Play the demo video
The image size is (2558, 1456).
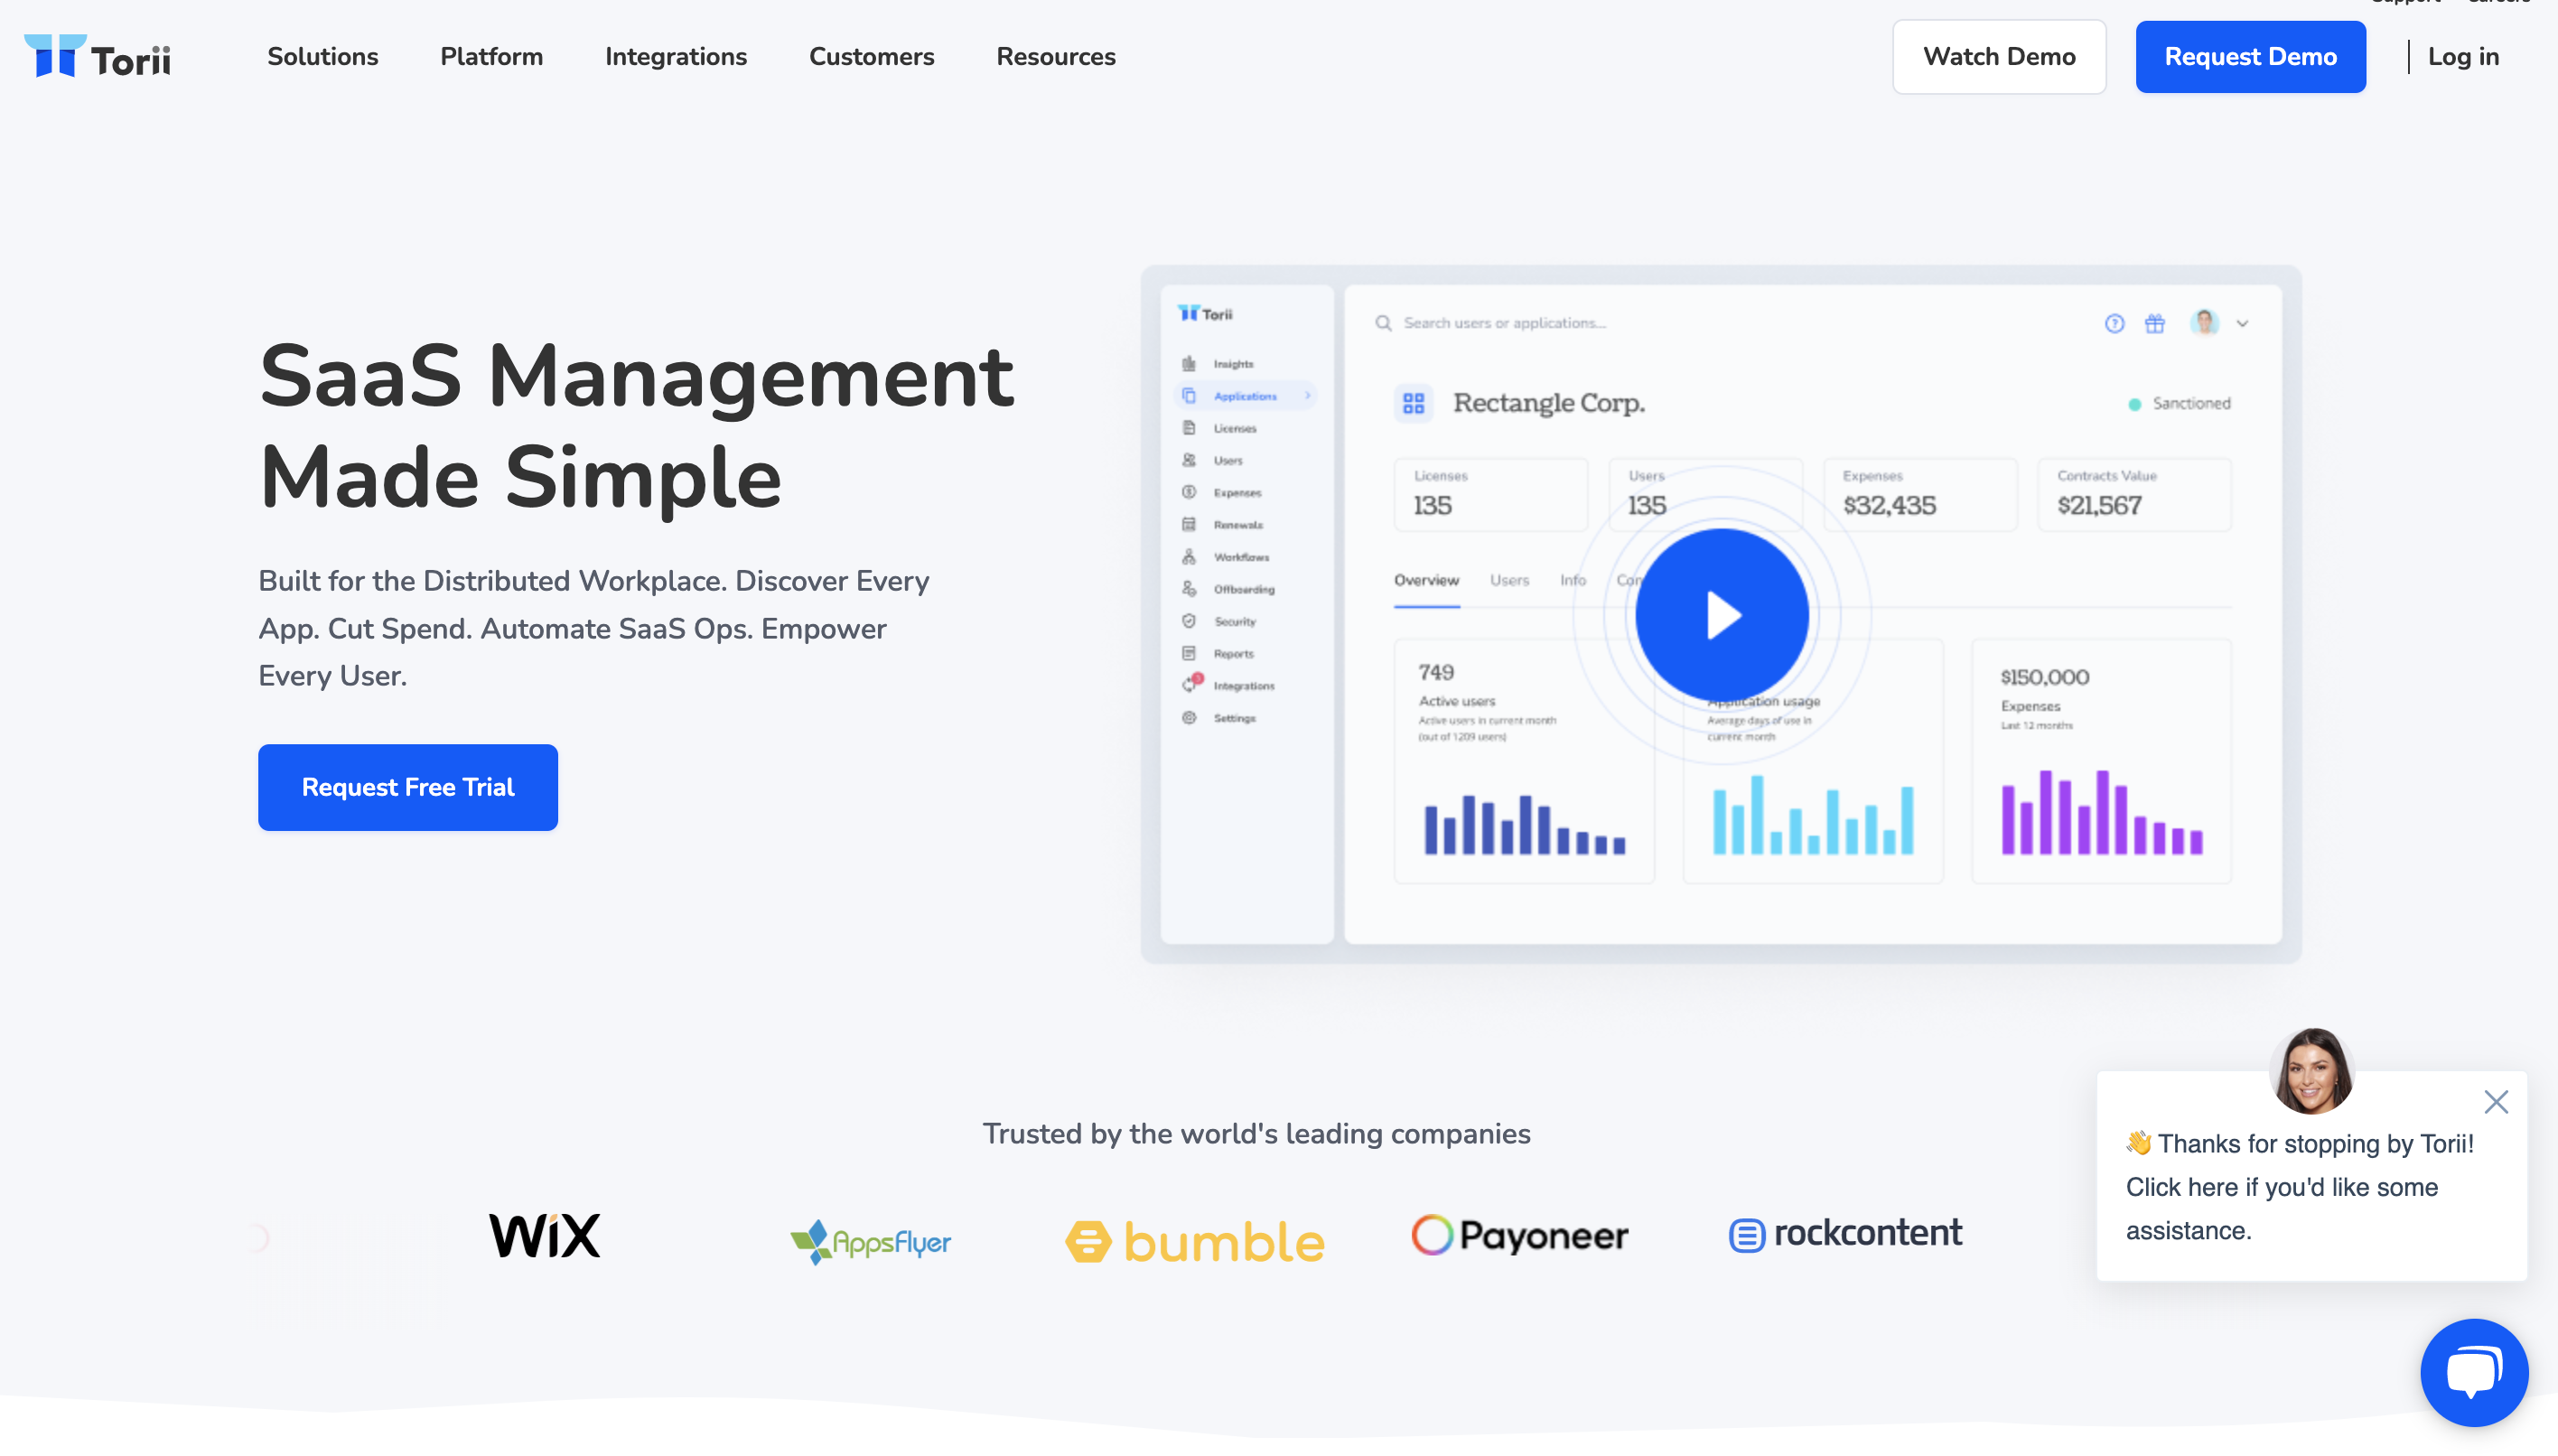[x=1720, y=616]
